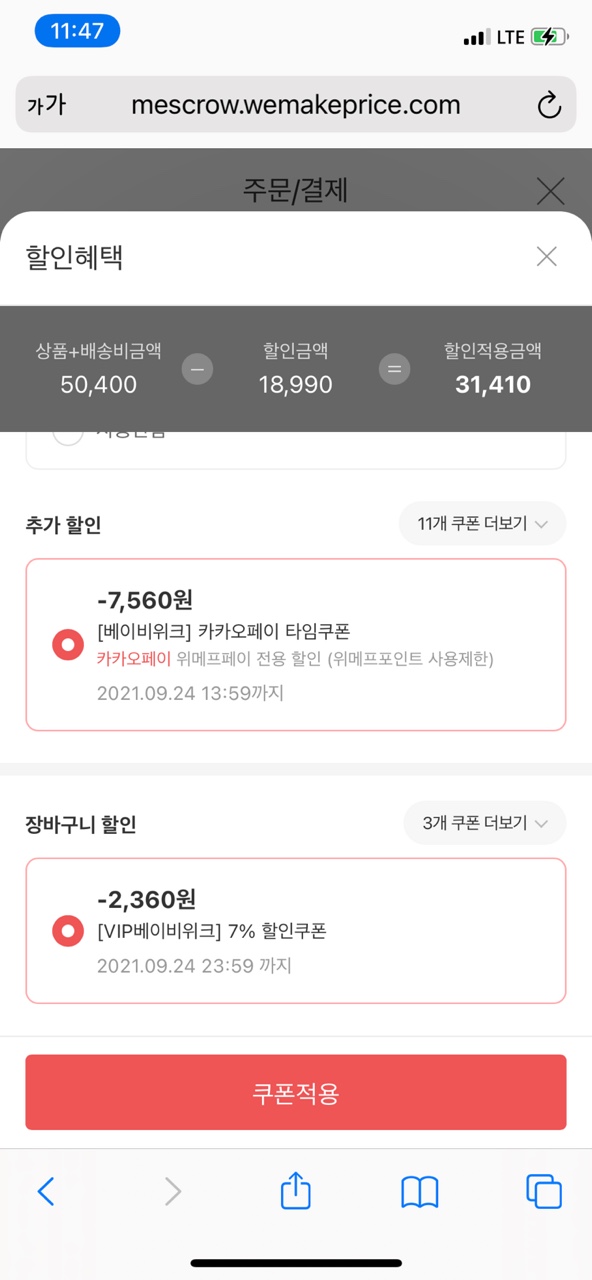The image size is (592, 1280).
Task: Open the Safari share sheet icon
Action: pyautogui.click(x=296, y=1190)
